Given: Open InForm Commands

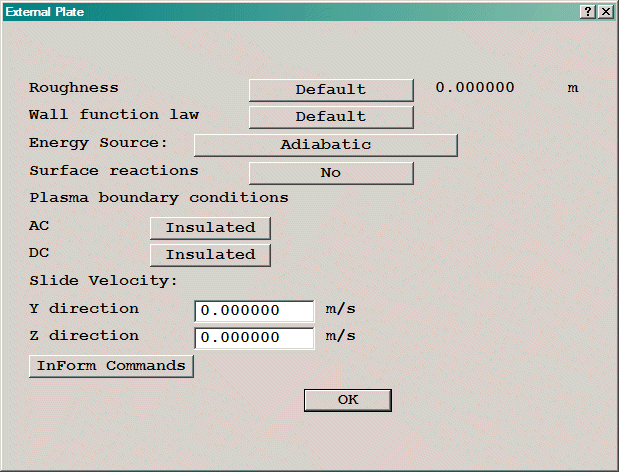Looking at the screenshot, I should [111, 366].
